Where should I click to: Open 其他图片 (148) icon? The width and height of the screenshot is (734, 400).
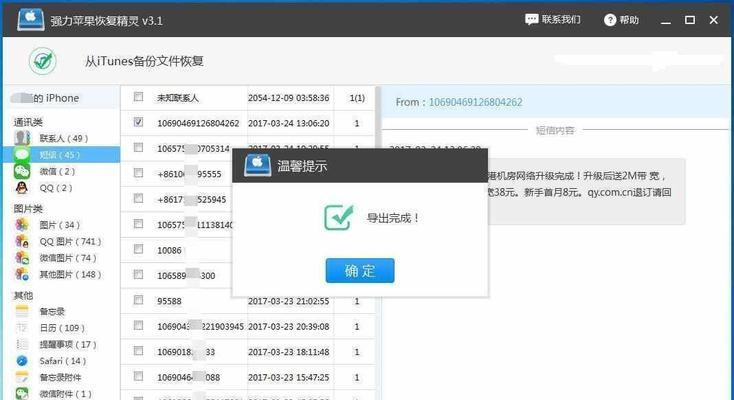22,274
